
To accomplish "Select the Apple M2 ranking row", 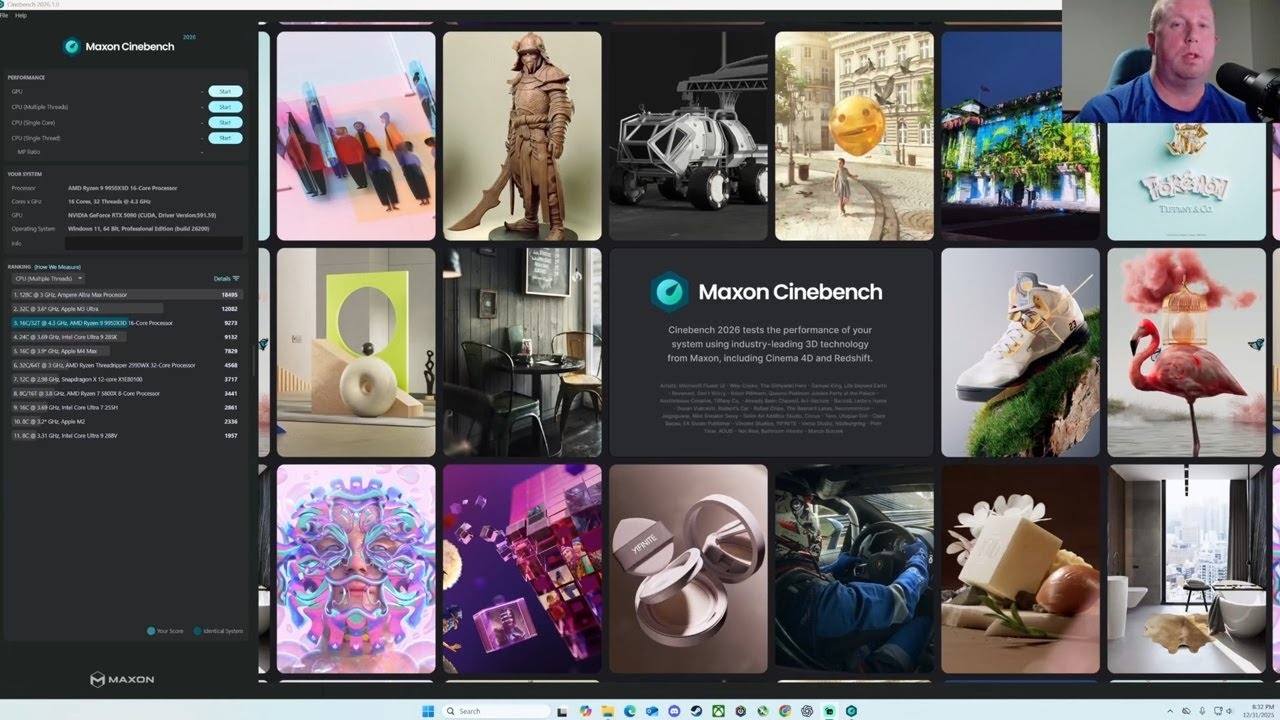I will coord(126,422).
